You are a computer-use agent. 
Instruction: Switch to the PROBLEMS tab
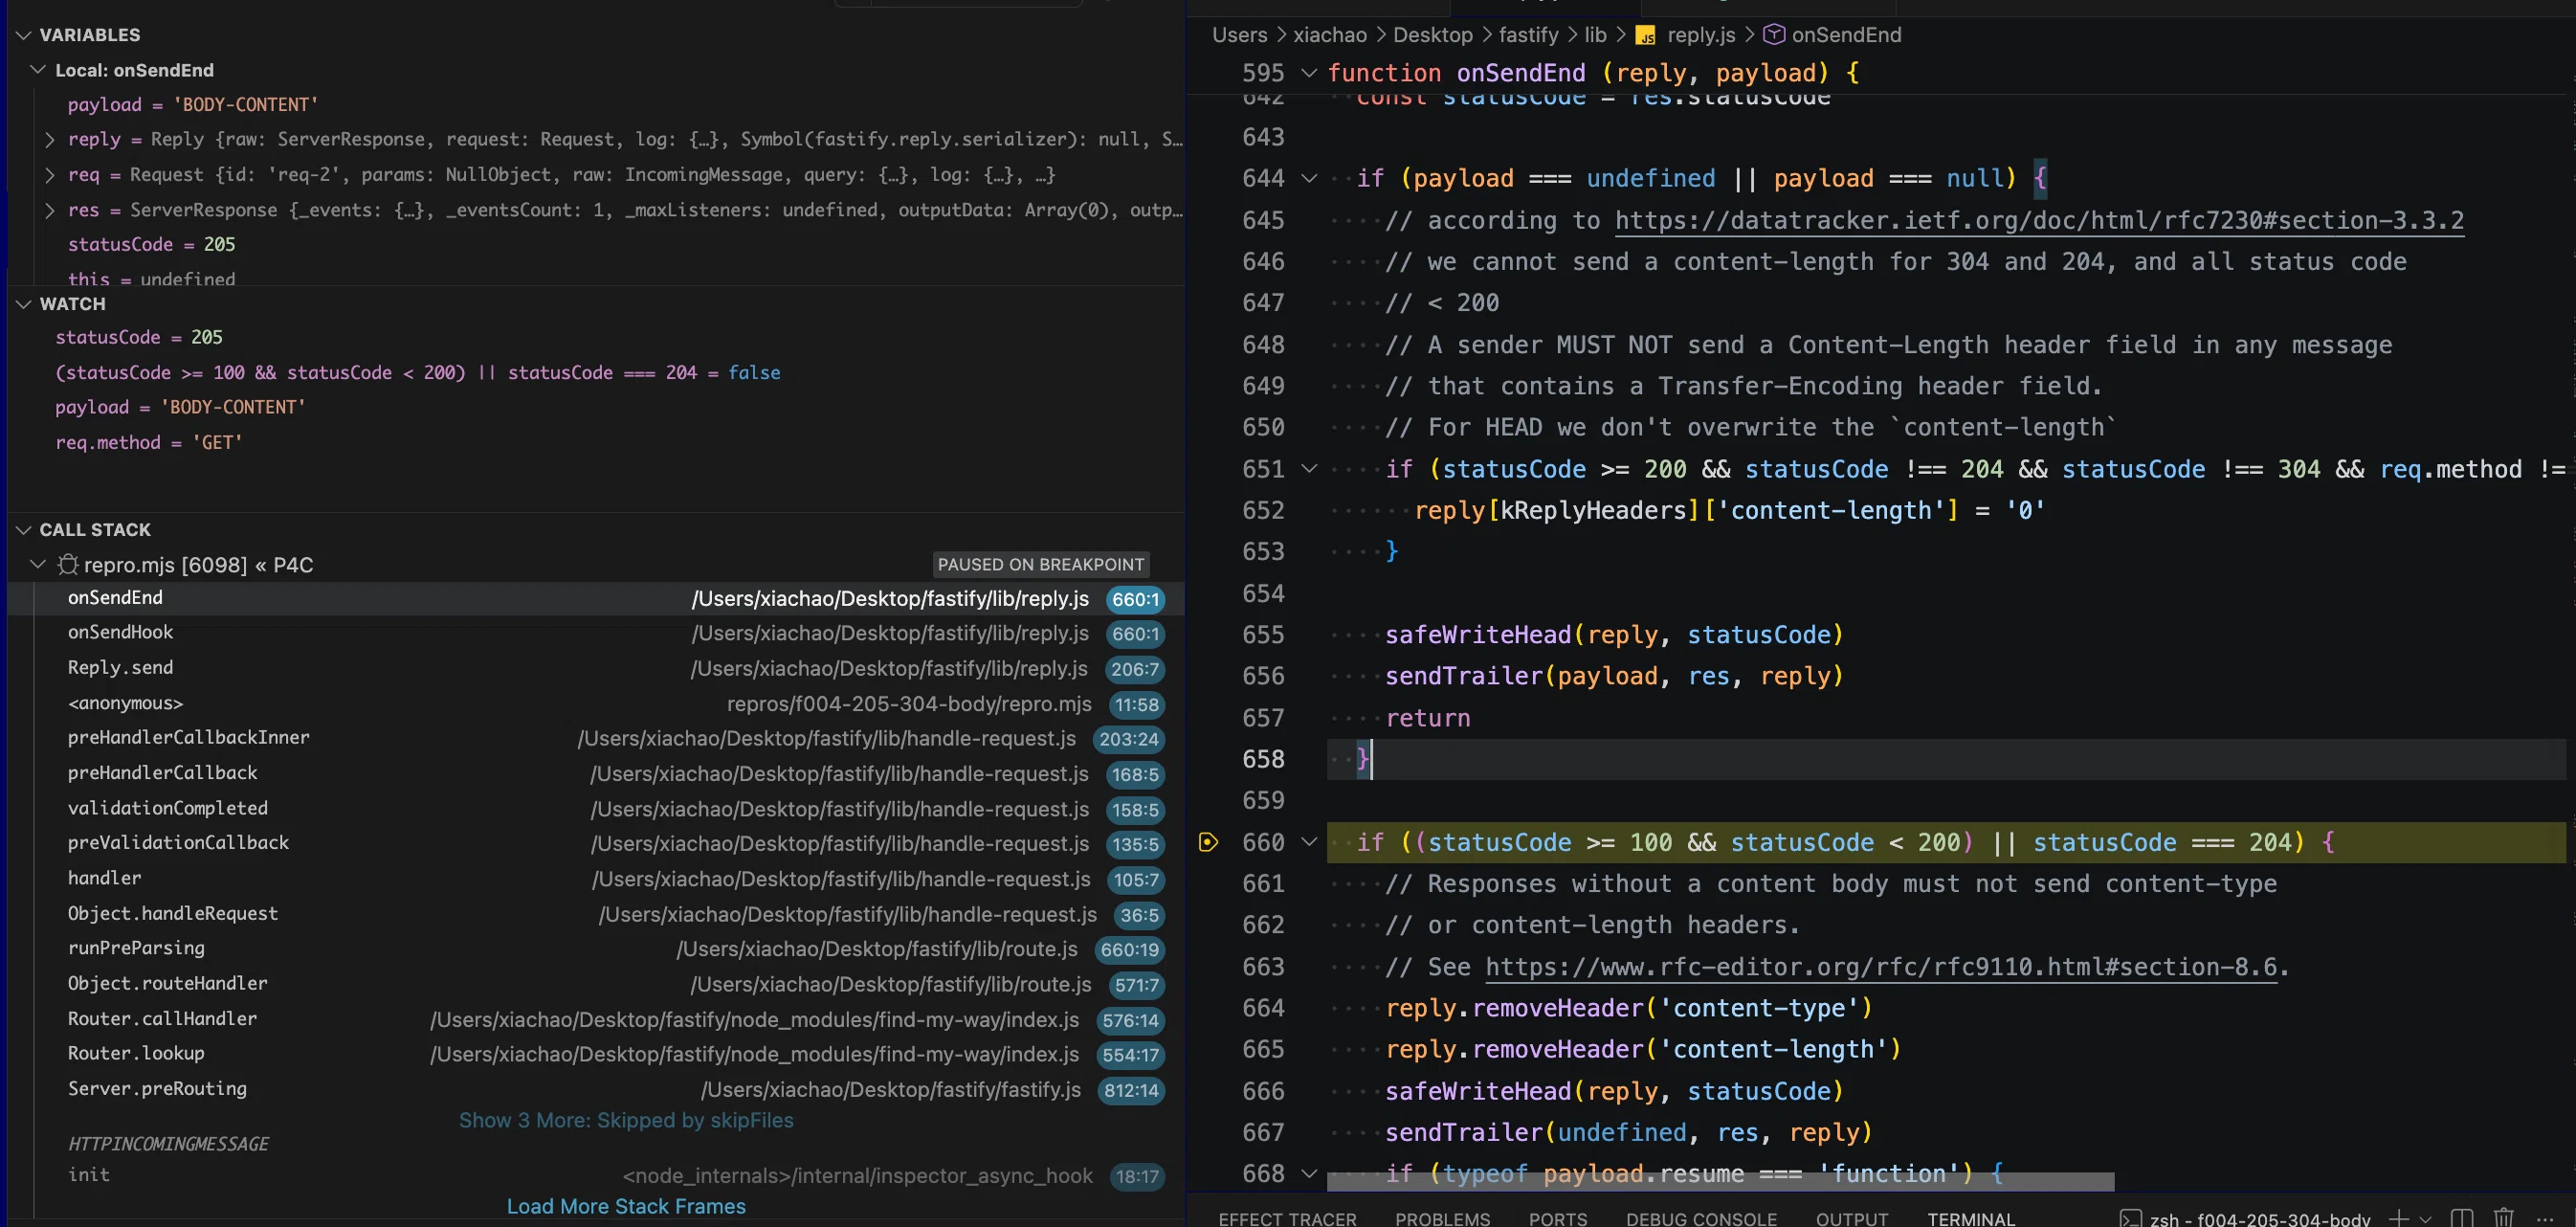pyautogui.click(x=1442, y=1218)
